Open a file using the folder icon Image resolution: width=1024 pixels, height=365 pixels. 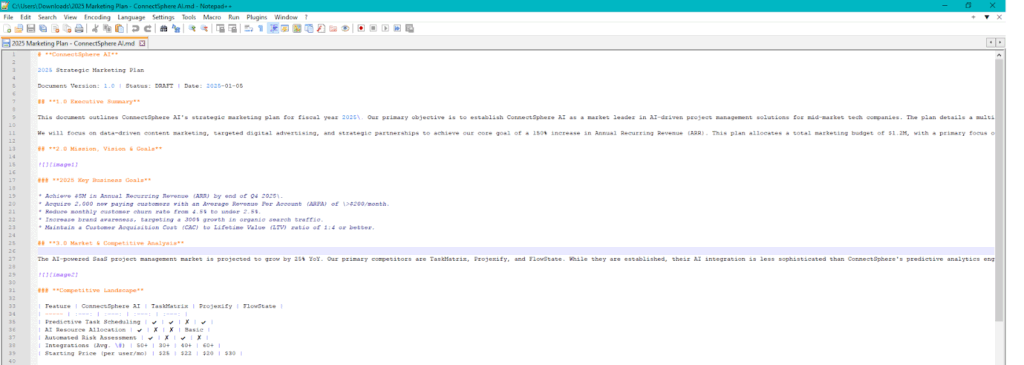click(18, 29)
